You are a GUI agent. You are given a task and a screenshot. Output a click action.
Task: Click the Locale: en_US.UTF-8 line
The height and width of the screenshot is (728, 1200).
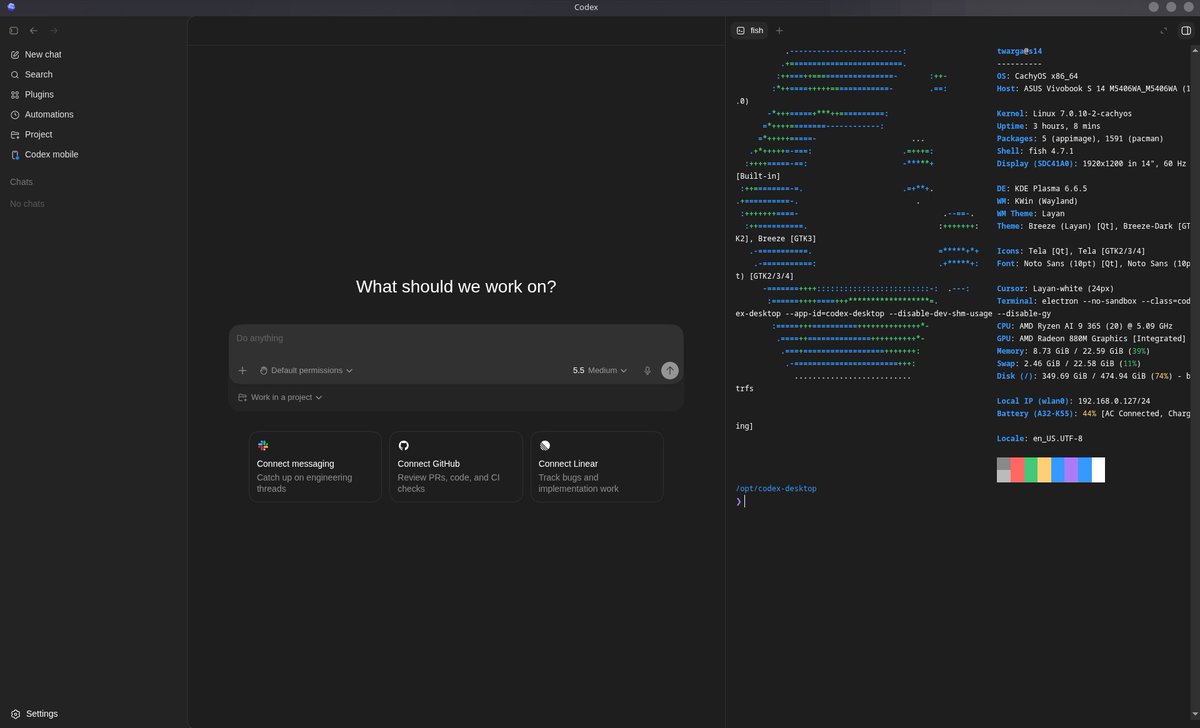coord(1040,439)
